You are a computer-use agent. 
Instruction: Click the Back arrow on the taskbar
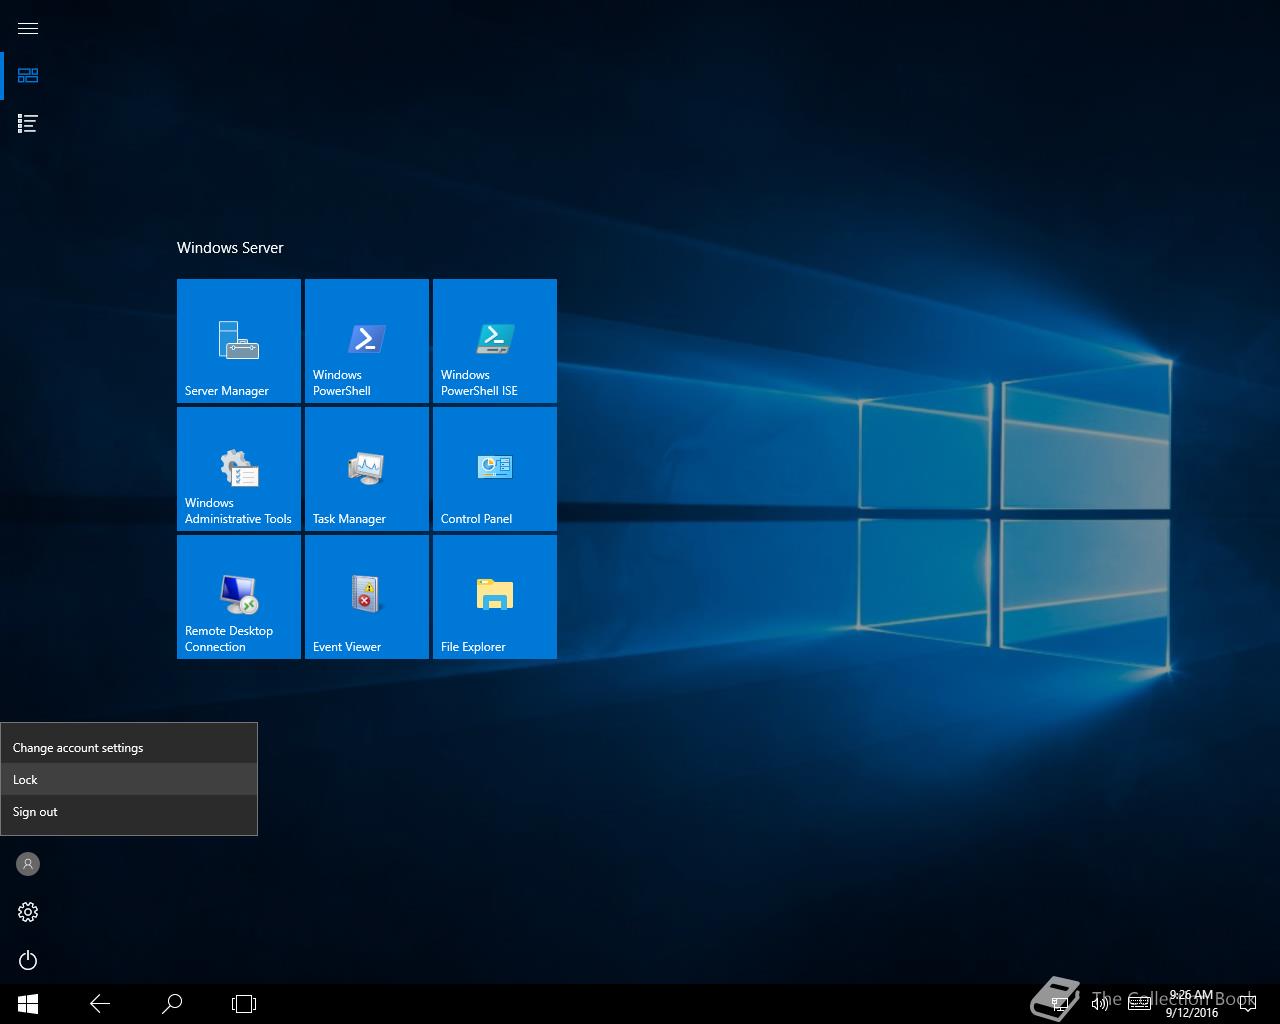pyautogui.click(x=100, y=1004)
